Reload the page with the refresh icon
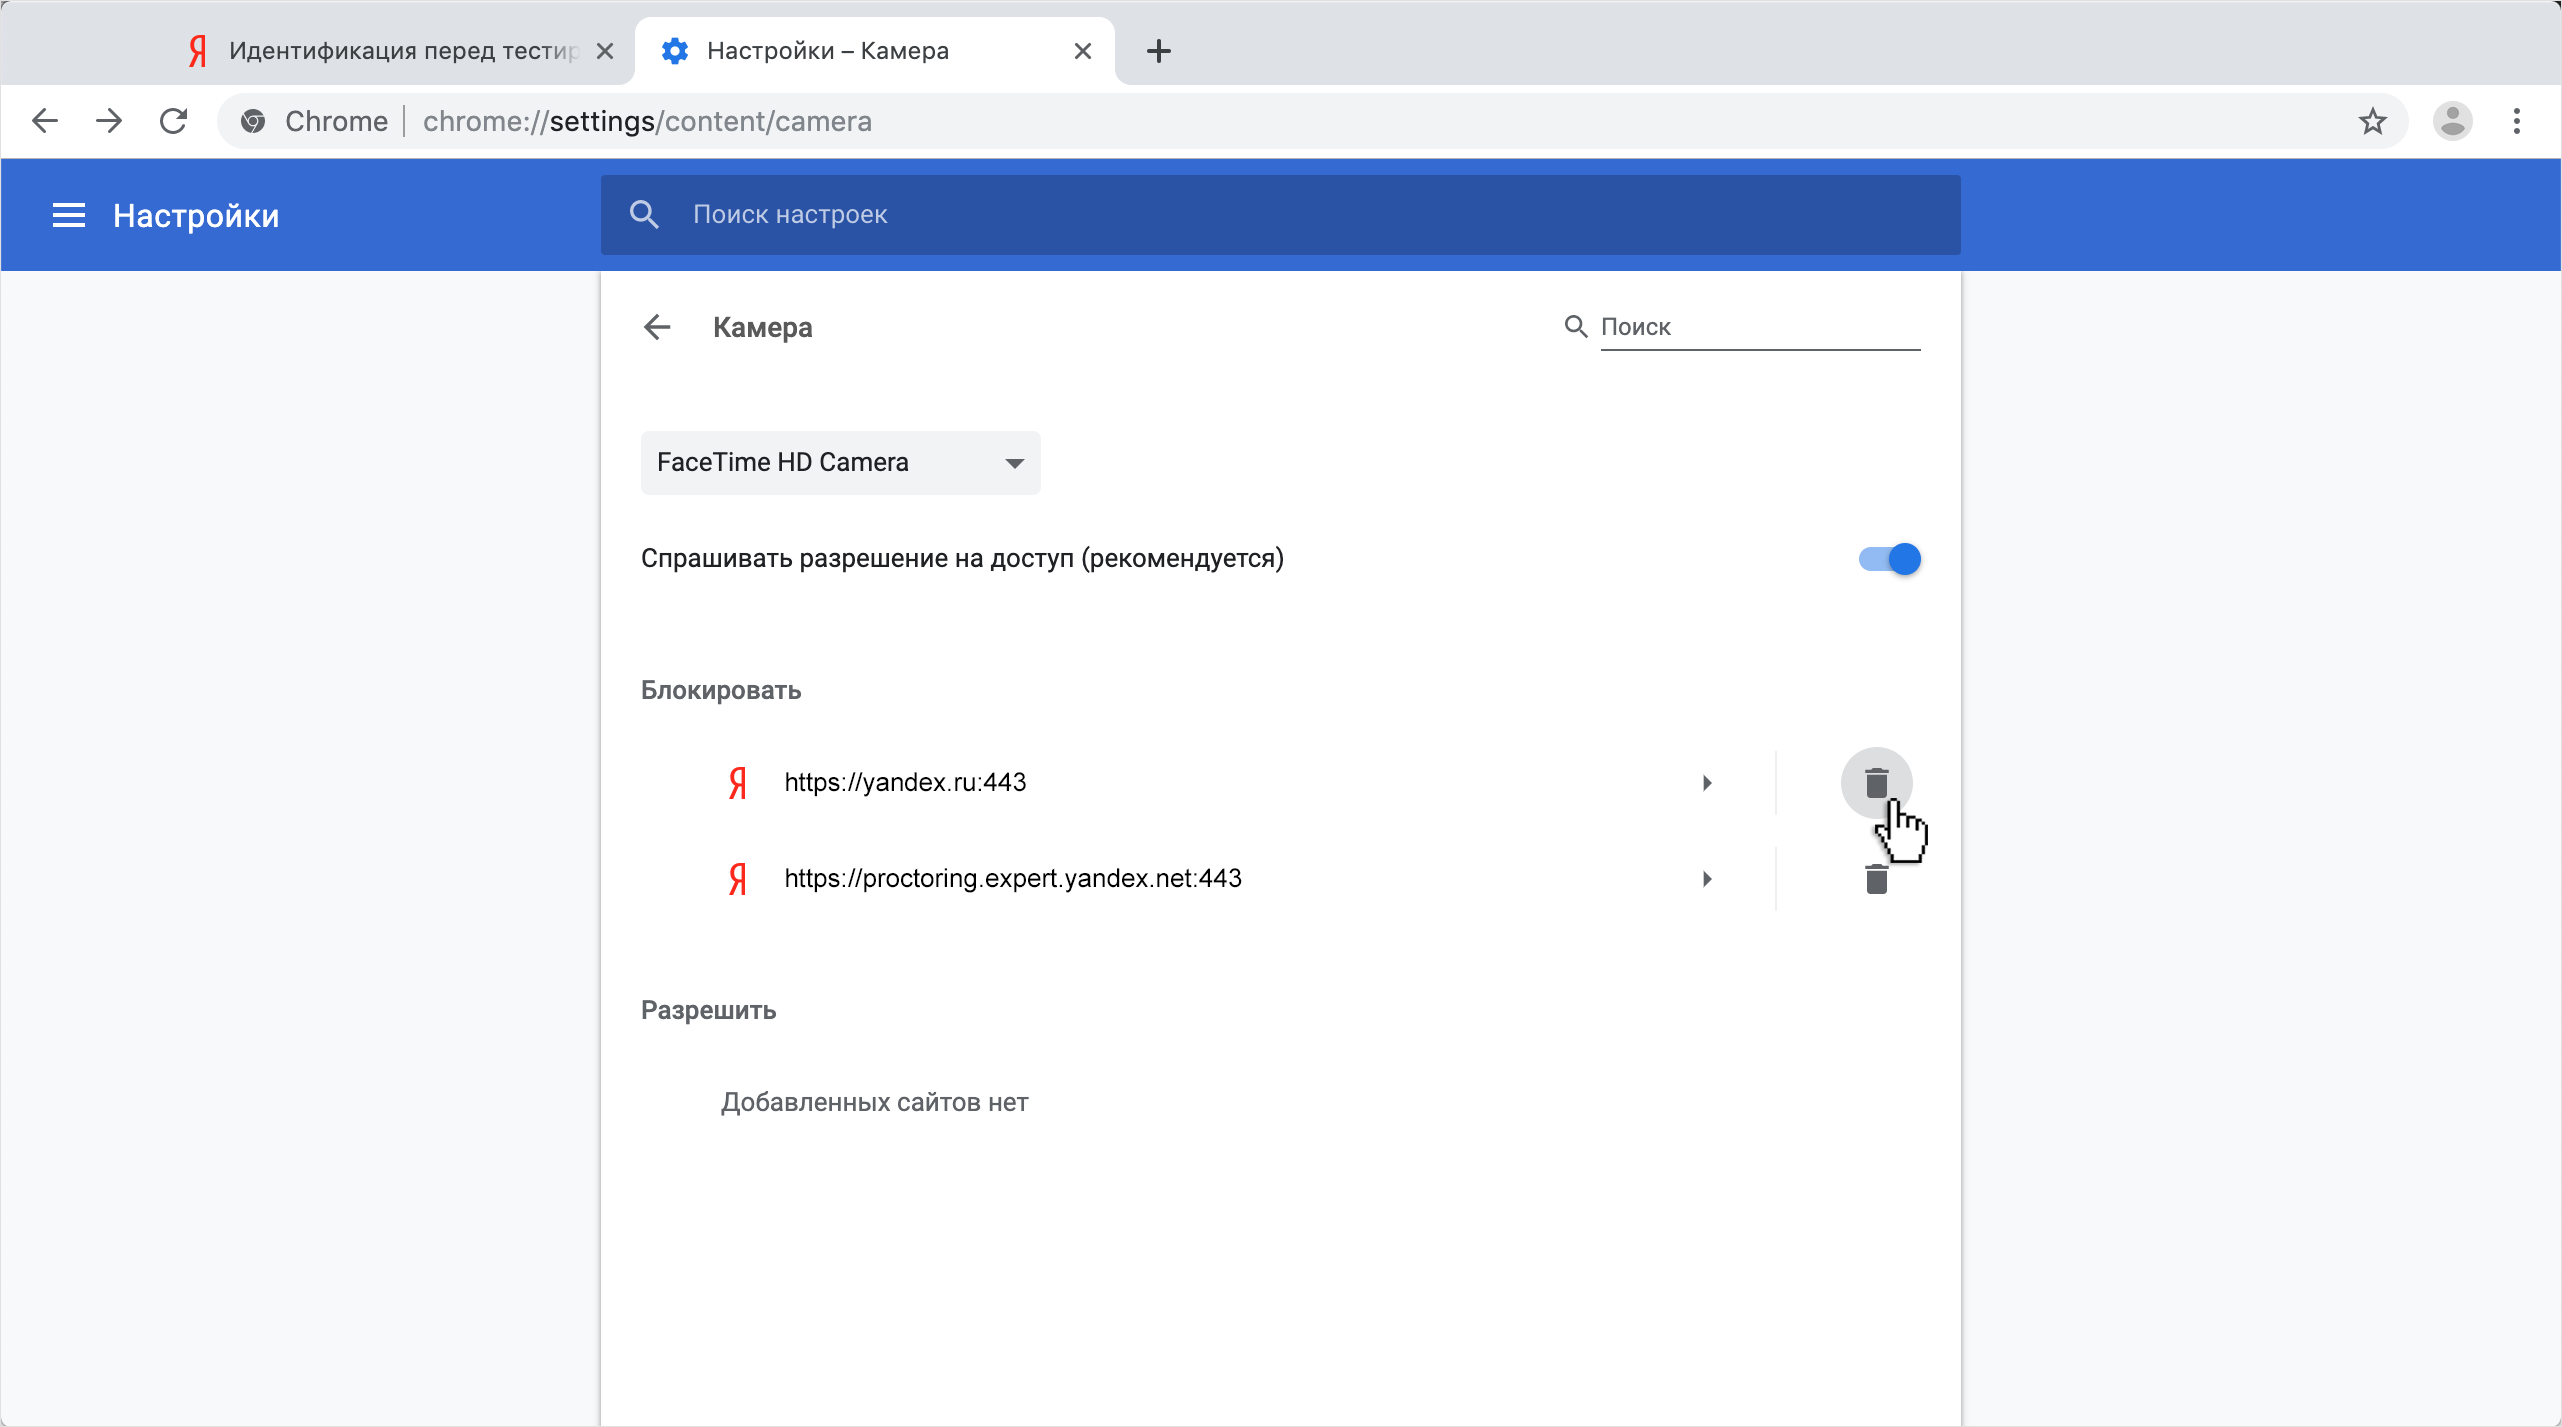Screen dimensions: 2562x1427 (174, 121)
